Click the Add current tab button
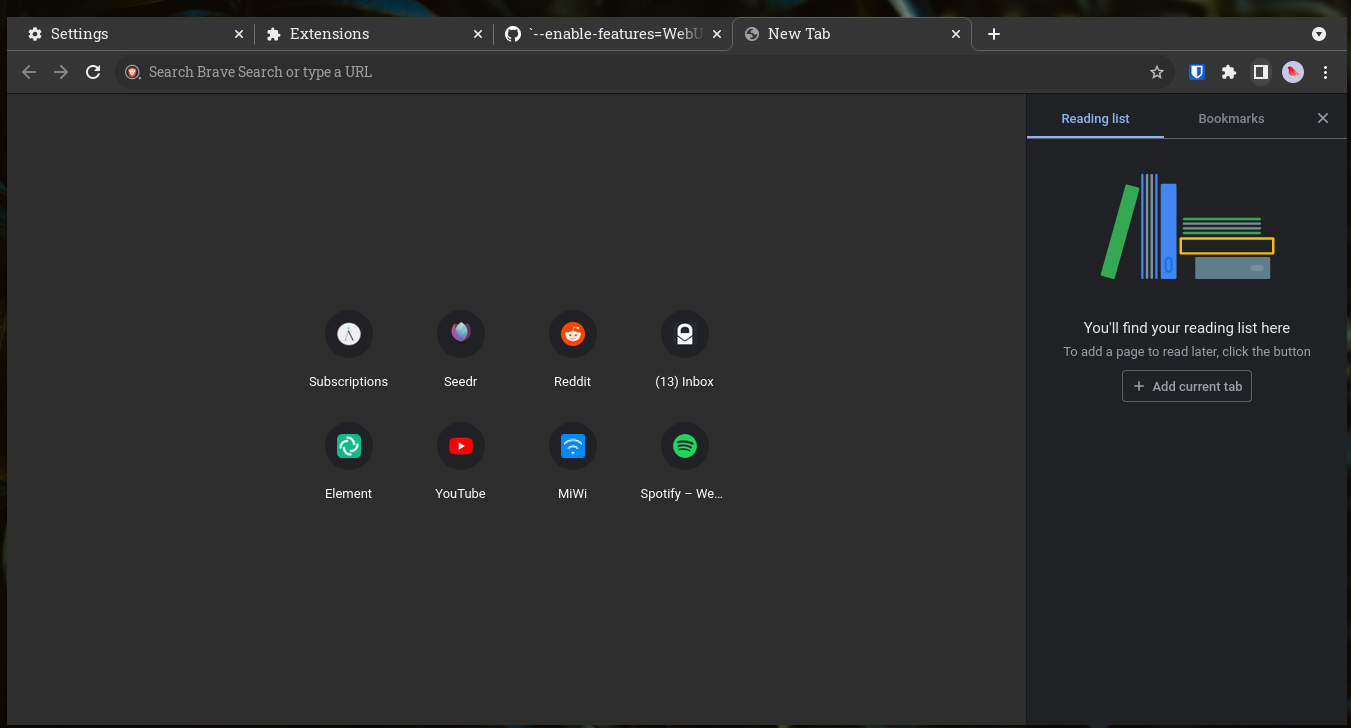This screenshot has width=1351, height=728. [1186, 386]
